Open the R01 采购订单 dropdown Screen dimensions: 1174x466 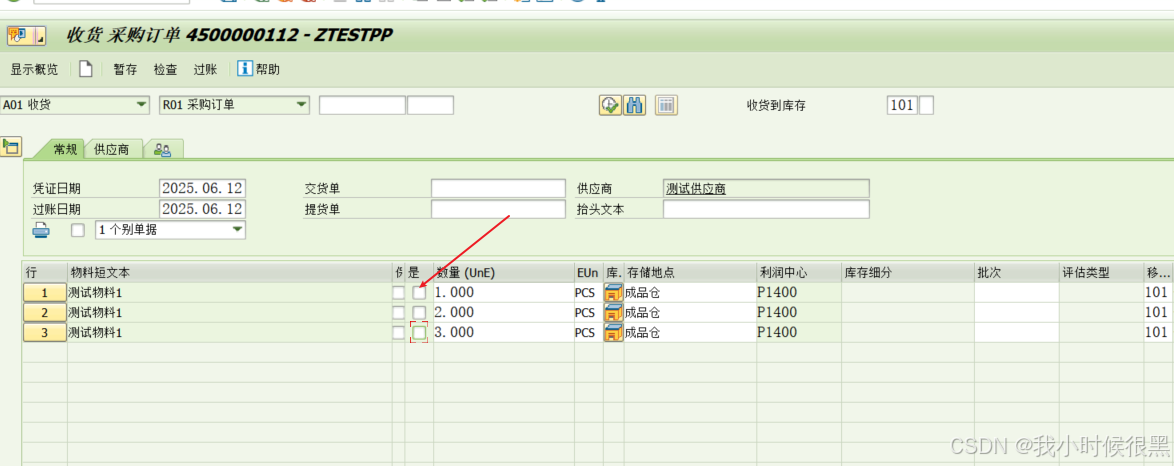click(x=234, y=105)
